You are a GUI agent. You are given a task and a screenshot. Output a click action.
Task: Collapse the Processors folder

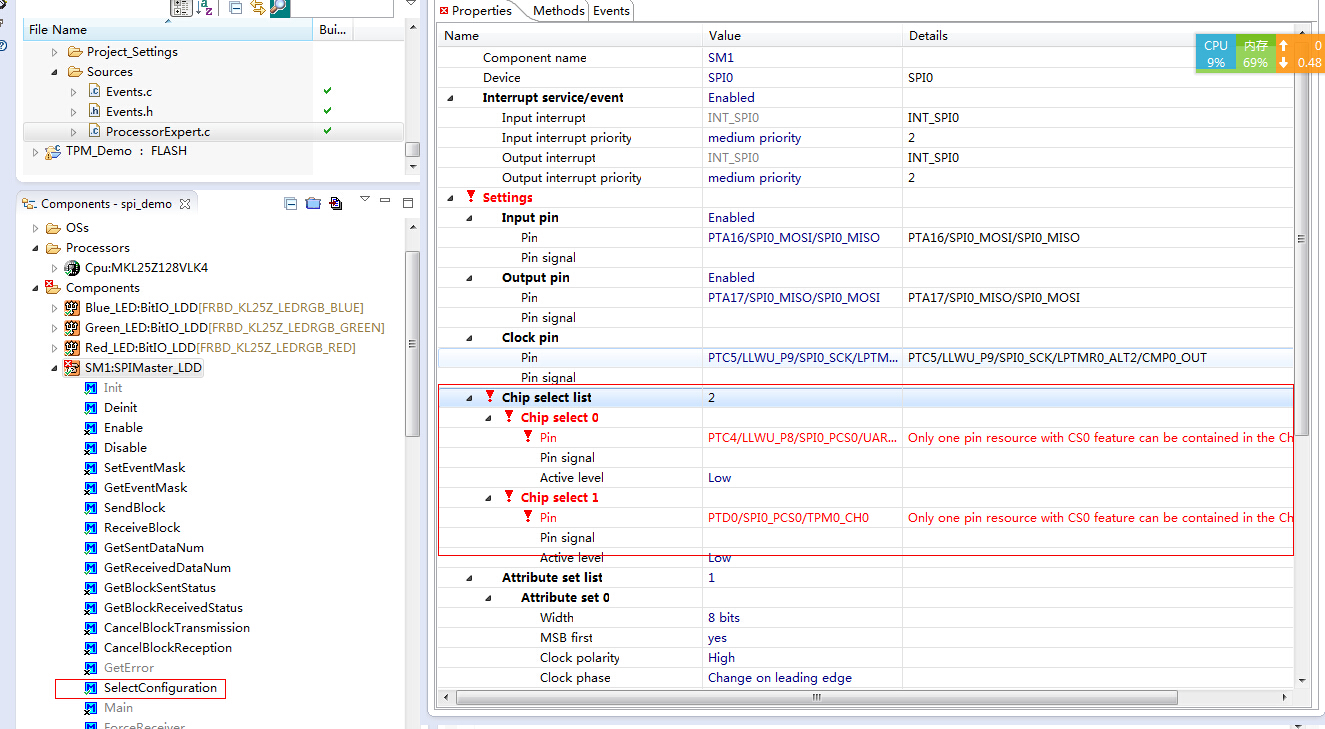tap(36, 248)
